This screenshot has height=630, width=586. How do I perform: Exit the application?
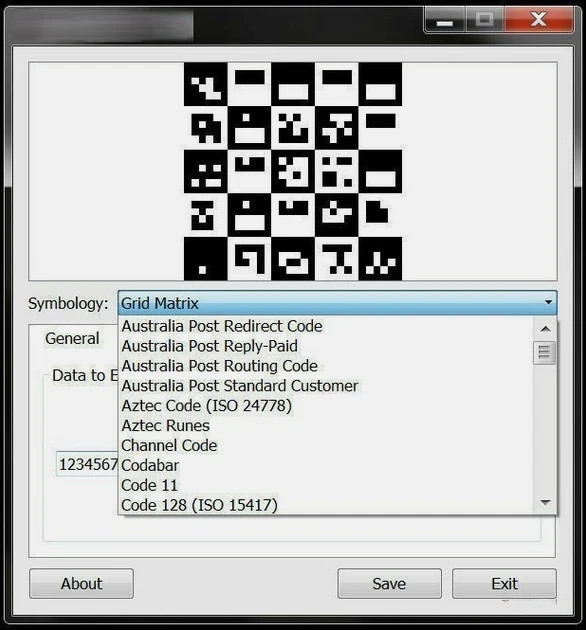point(504,583)
